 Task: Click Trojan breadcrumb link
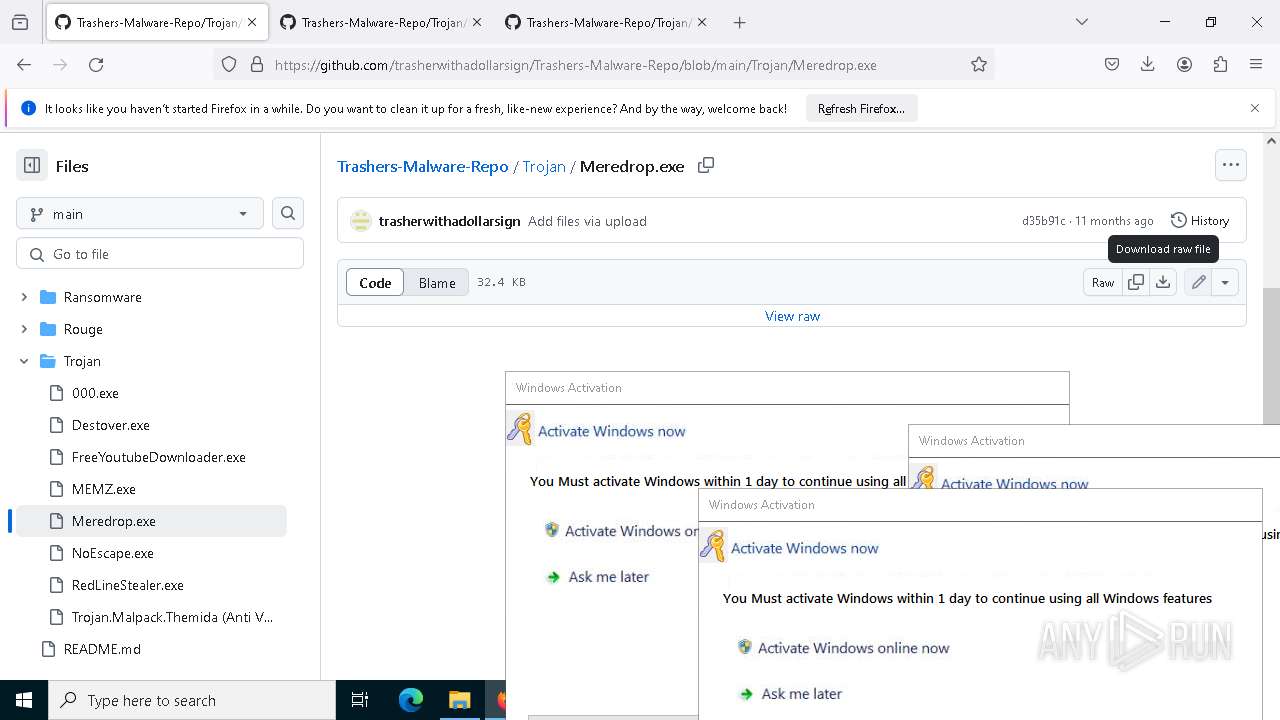point(544,166)
